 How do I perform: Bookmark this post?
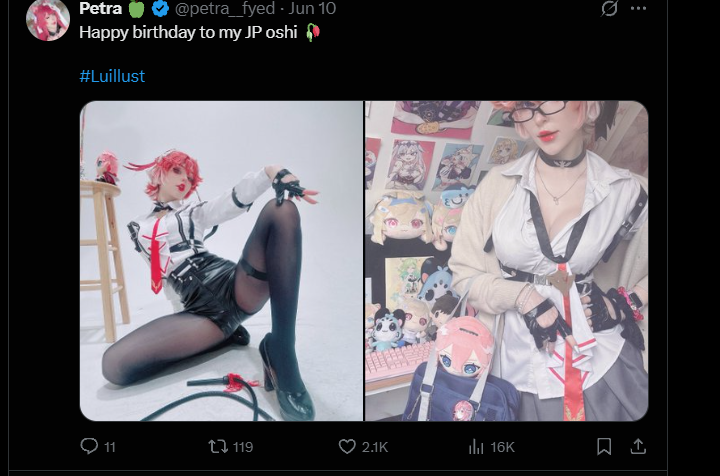(x=604, y=446)
